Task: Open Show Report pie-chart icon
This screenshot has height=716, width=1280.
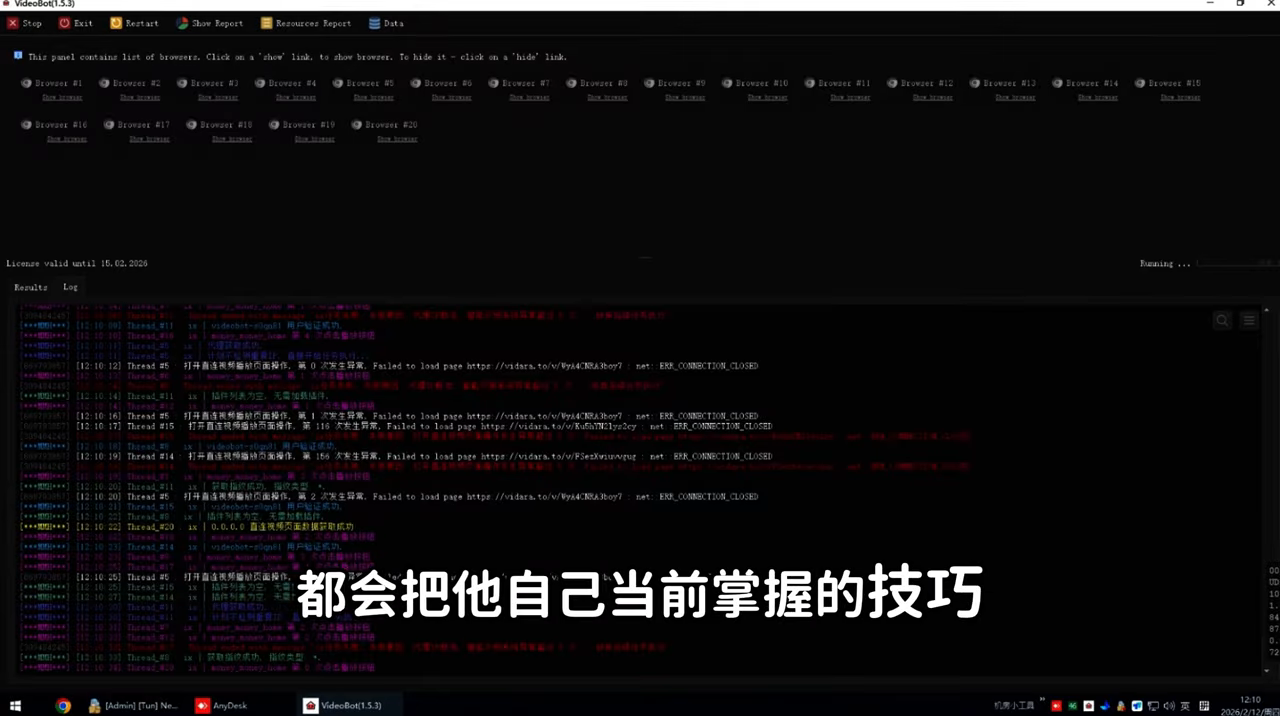Action: pos(182,23)
